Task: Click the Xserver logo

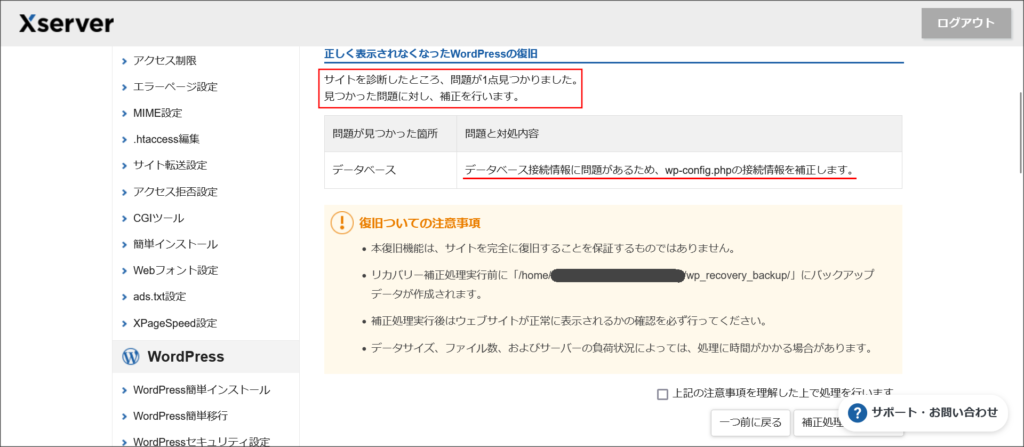Action: point(66,24)
